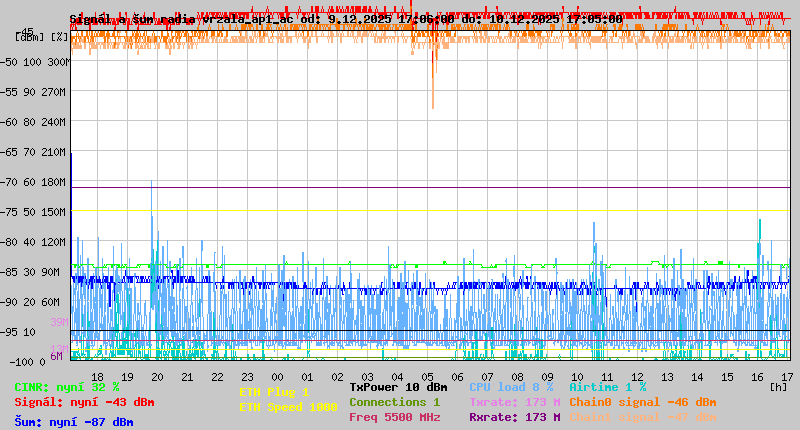Click the 'ETH Plug 1' legend label
The image size is (800, 430).
(x=274, y=392)
